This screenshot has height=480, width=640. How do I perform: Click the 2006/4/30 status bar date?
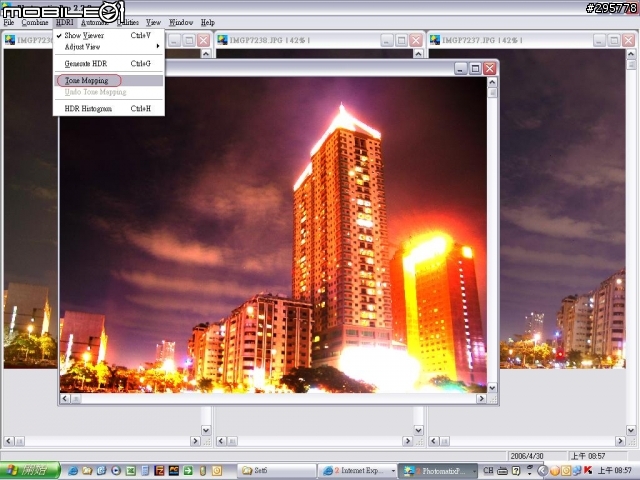point(527,456)
